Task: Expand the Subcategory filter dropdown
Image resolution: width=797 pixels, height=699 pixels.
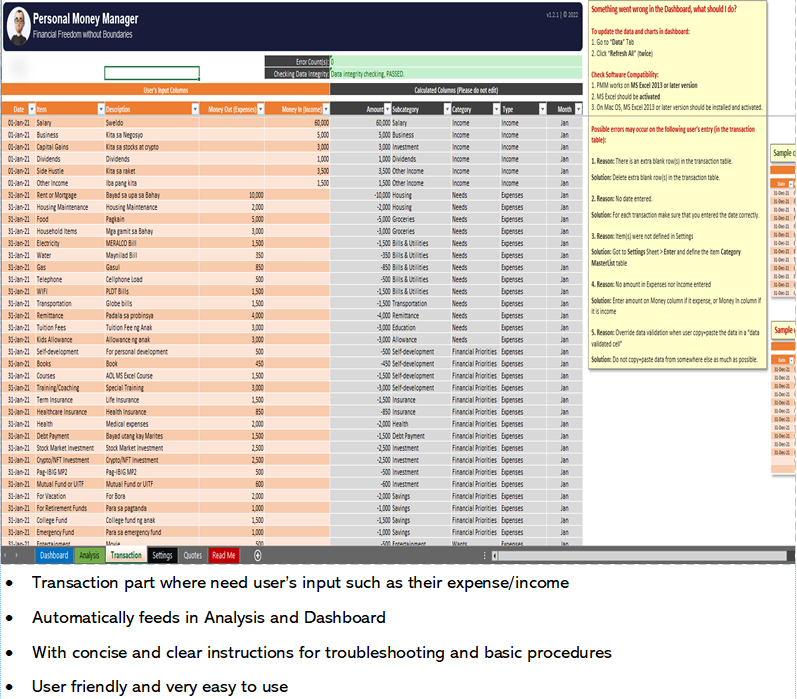Action: coord(444,109)
